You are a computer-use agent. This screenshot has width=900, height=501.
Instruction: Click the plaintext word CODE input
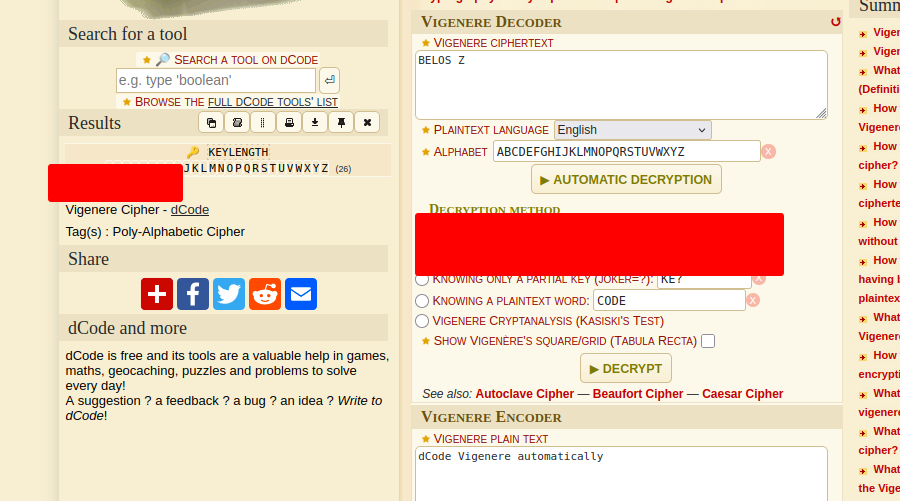click(669, 301)
